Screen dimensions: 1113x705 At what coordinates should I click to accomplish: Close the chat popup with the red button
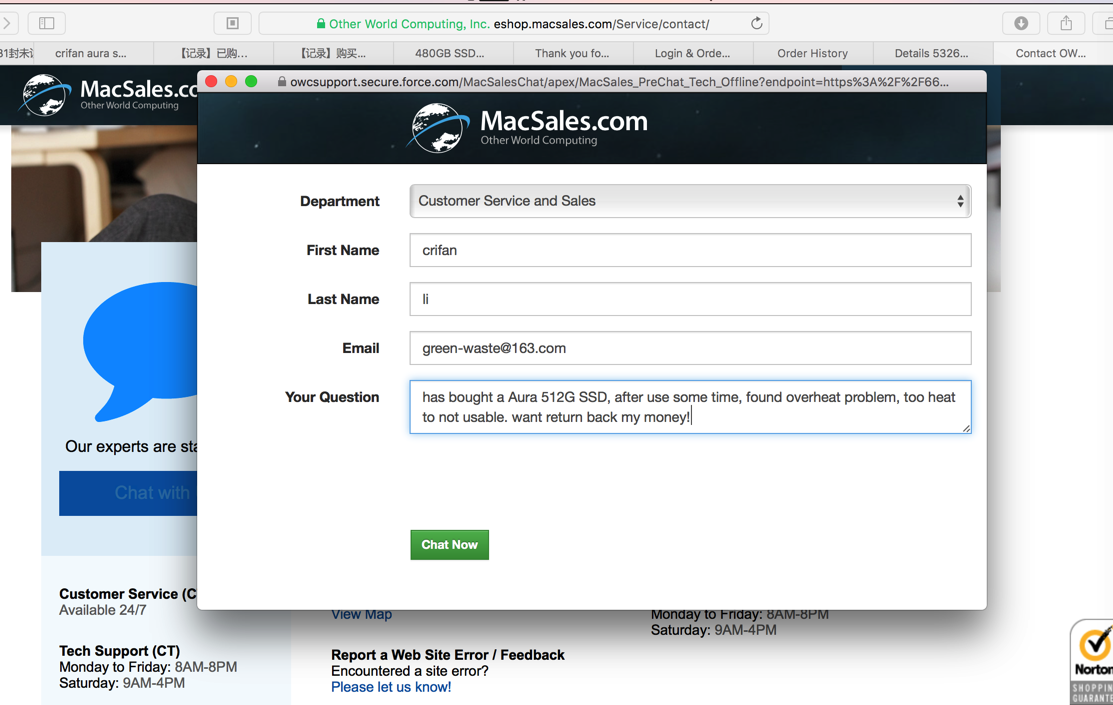click(x=212, y=82)
